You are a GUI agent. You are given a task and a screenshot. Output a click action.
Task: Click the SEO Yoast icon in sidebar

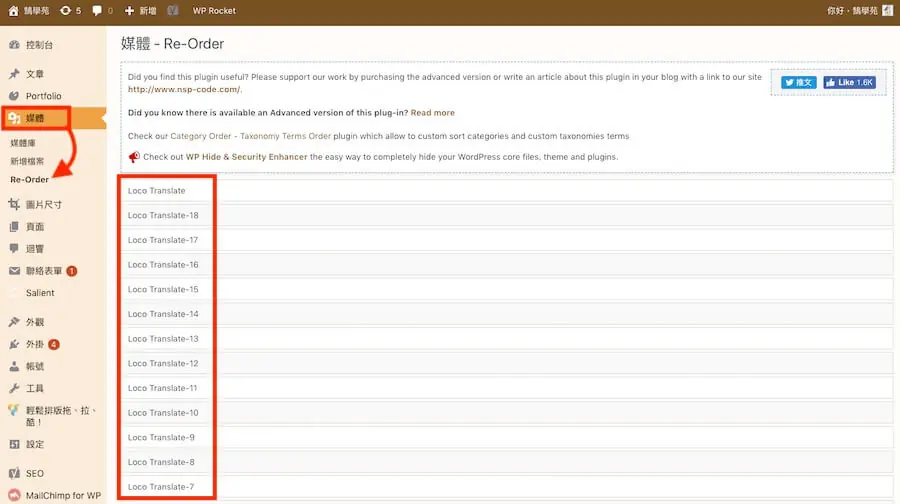click(x=14, y=474)
